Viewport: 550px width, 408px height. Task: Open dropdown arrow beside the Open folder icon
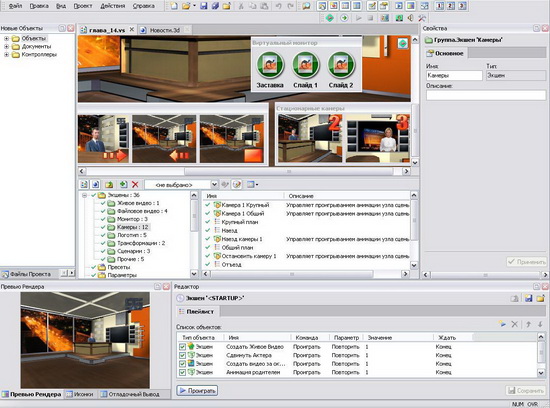coord(194,6)
